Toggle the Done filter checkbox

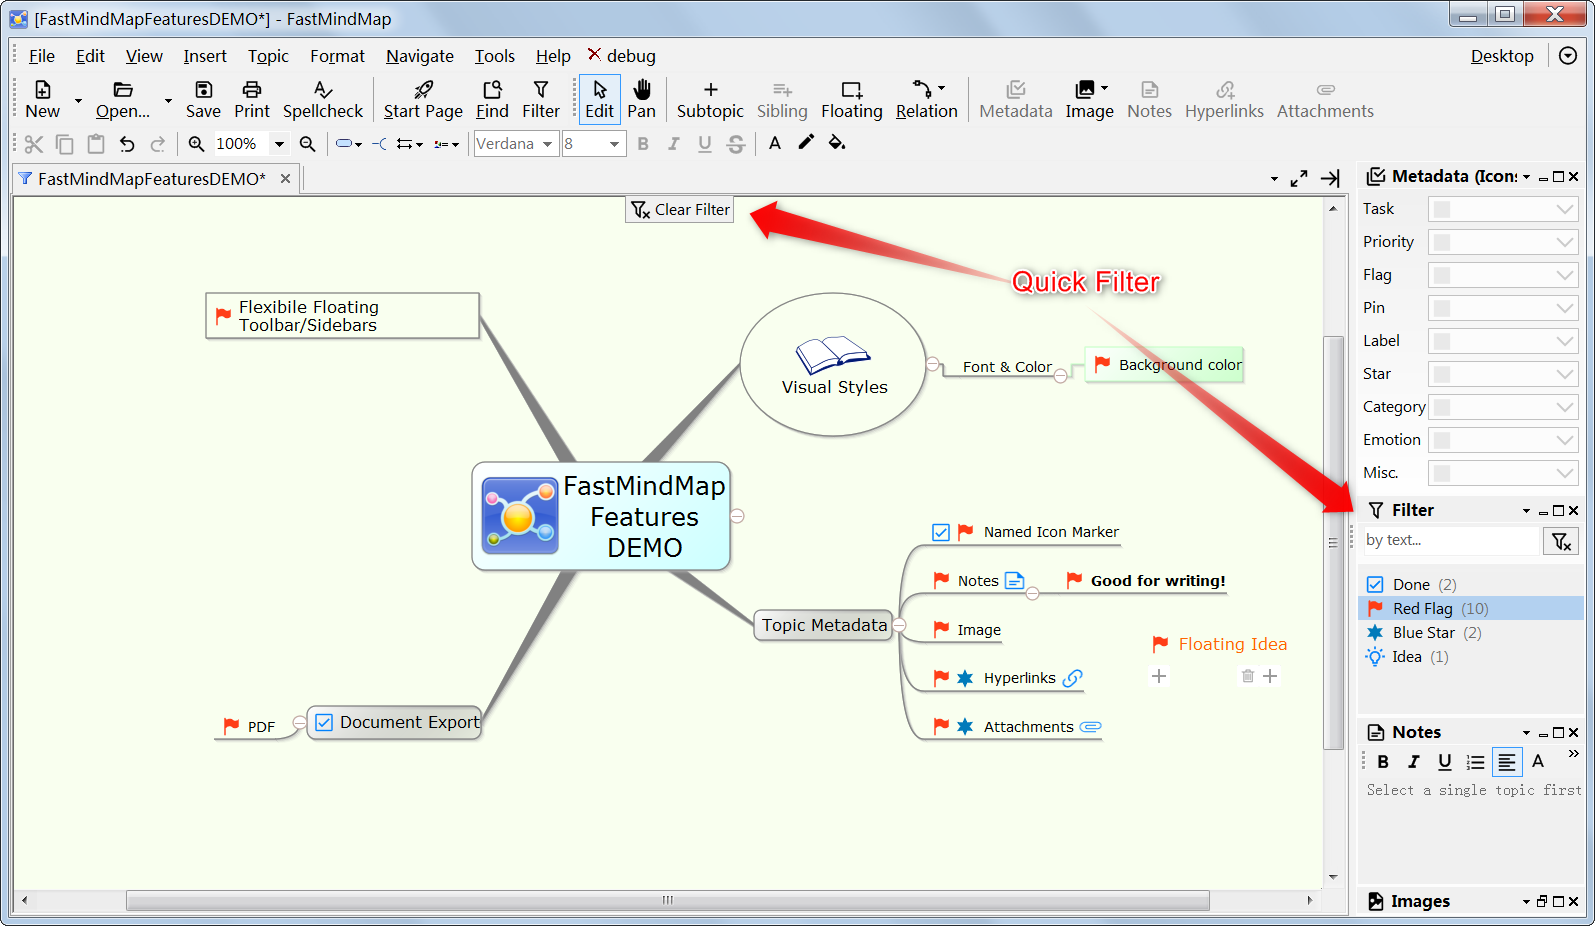click(x=1375, y=584)
